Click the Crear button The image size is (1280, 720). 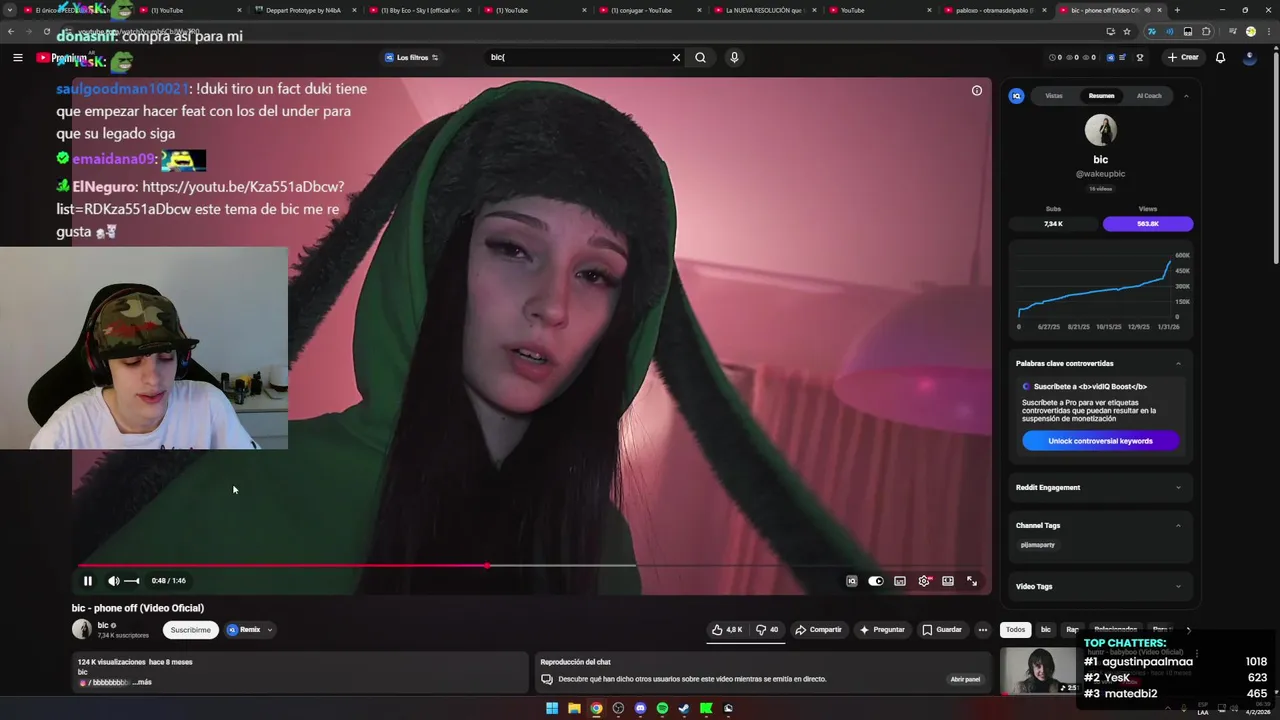pos(1182,57)
